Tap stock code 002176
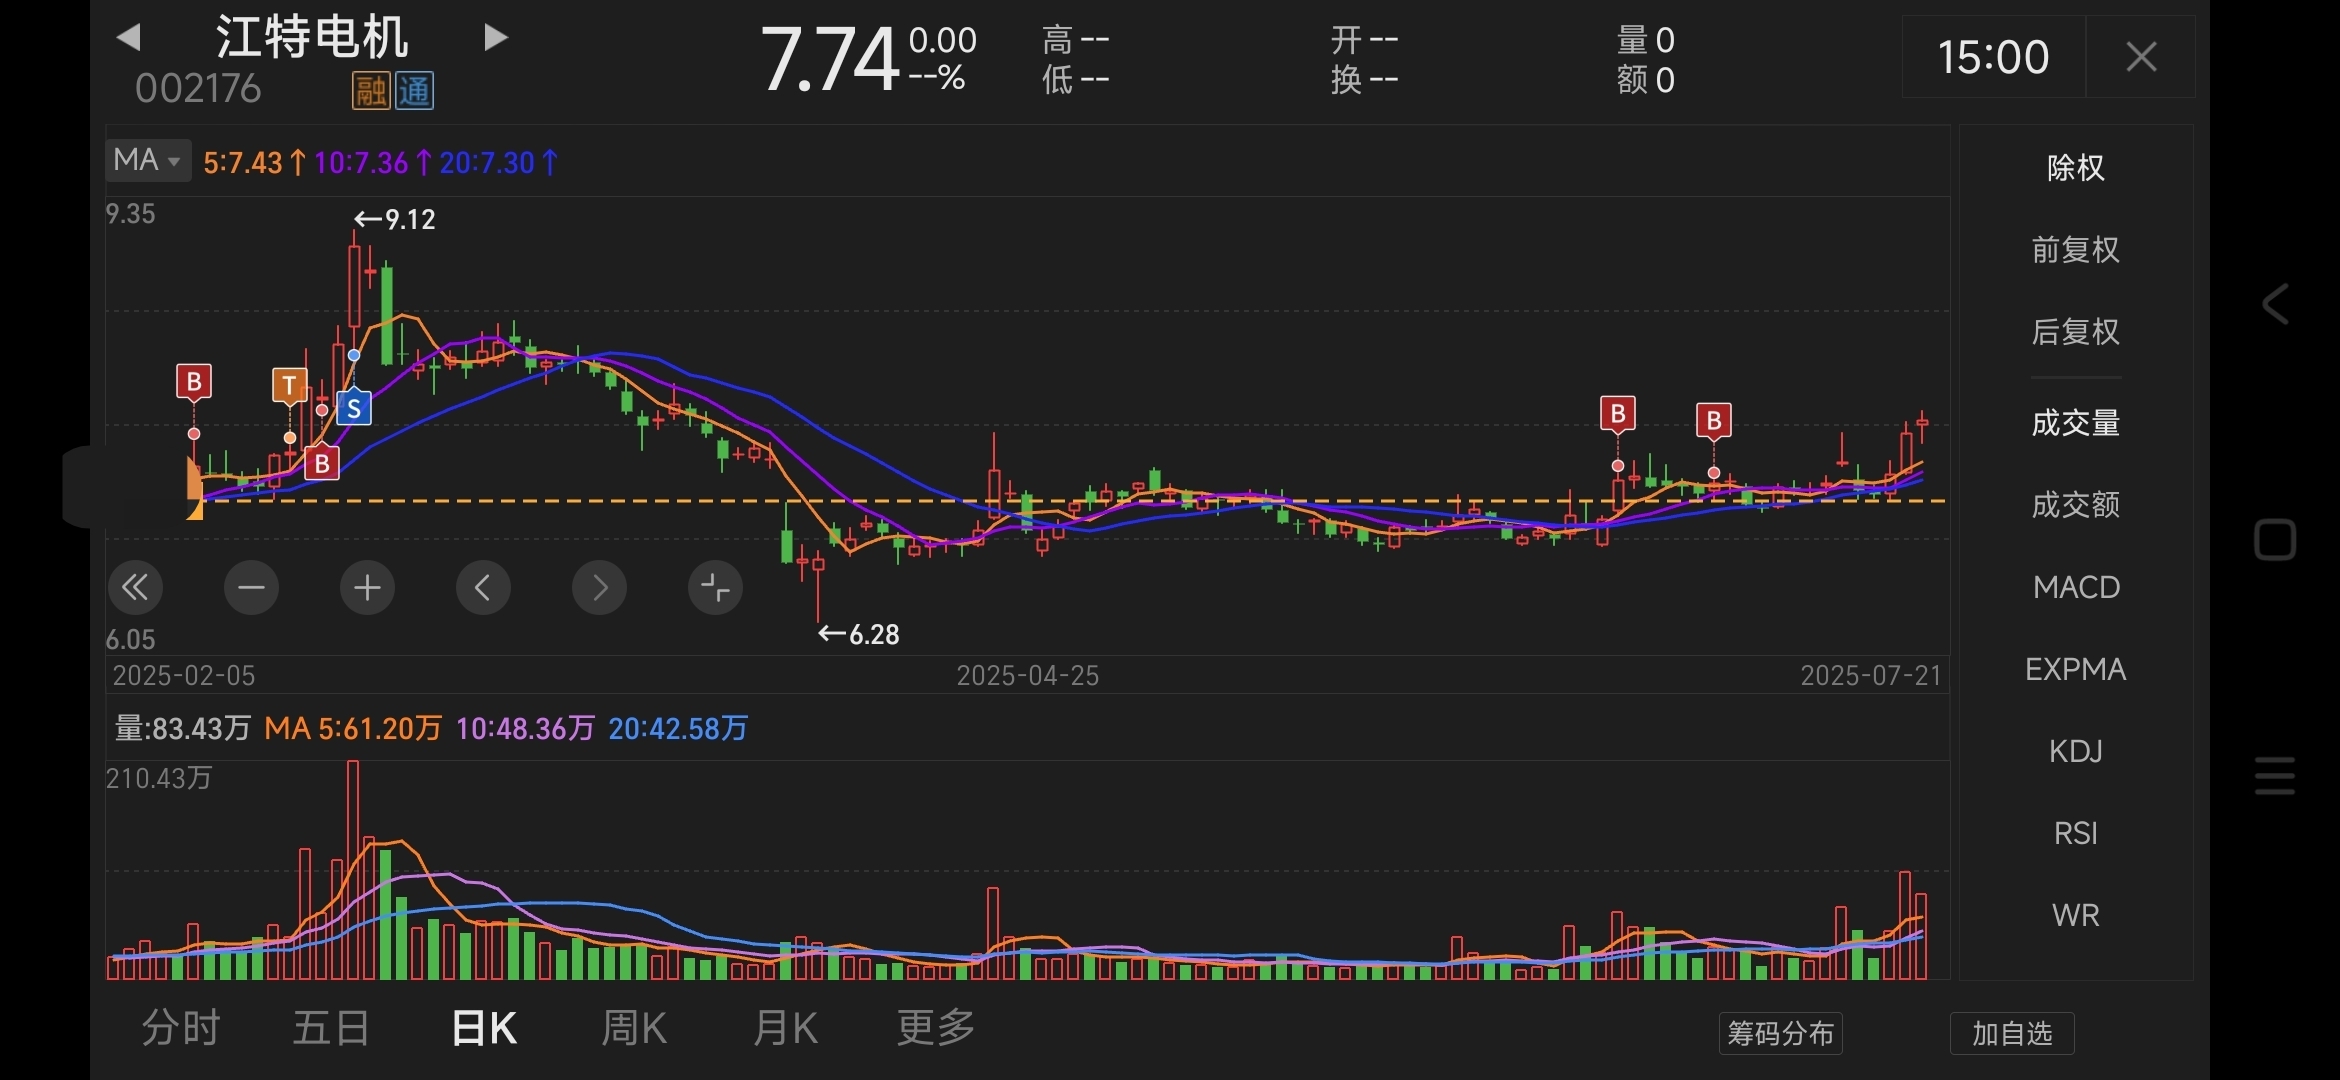 click(198, 89)
